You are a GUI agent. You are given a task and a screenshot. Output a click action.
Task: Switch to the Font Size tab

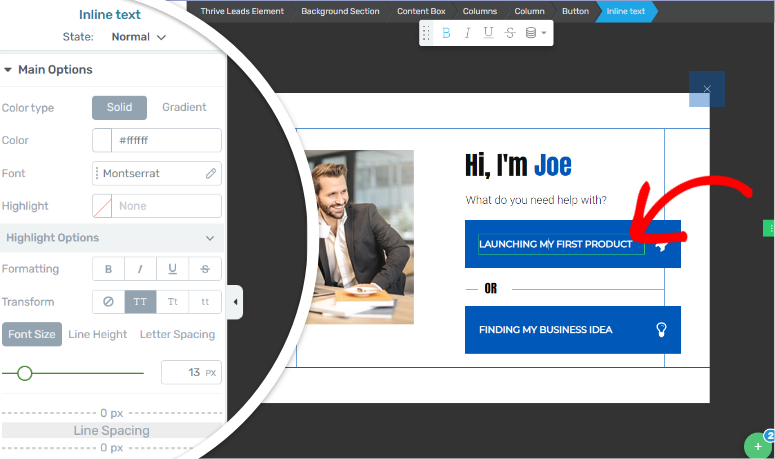pos(32,334)
